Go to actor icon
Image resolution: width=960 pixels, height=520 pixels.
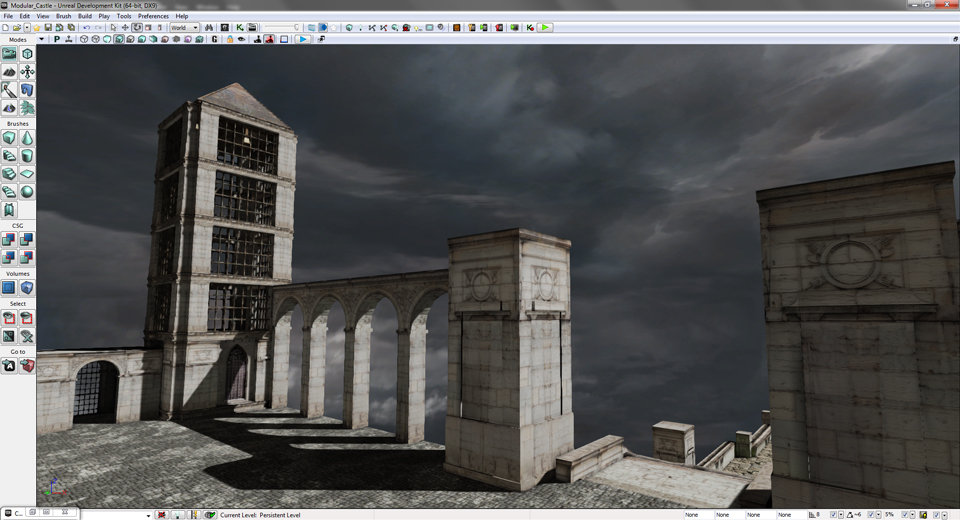(9, 366)
